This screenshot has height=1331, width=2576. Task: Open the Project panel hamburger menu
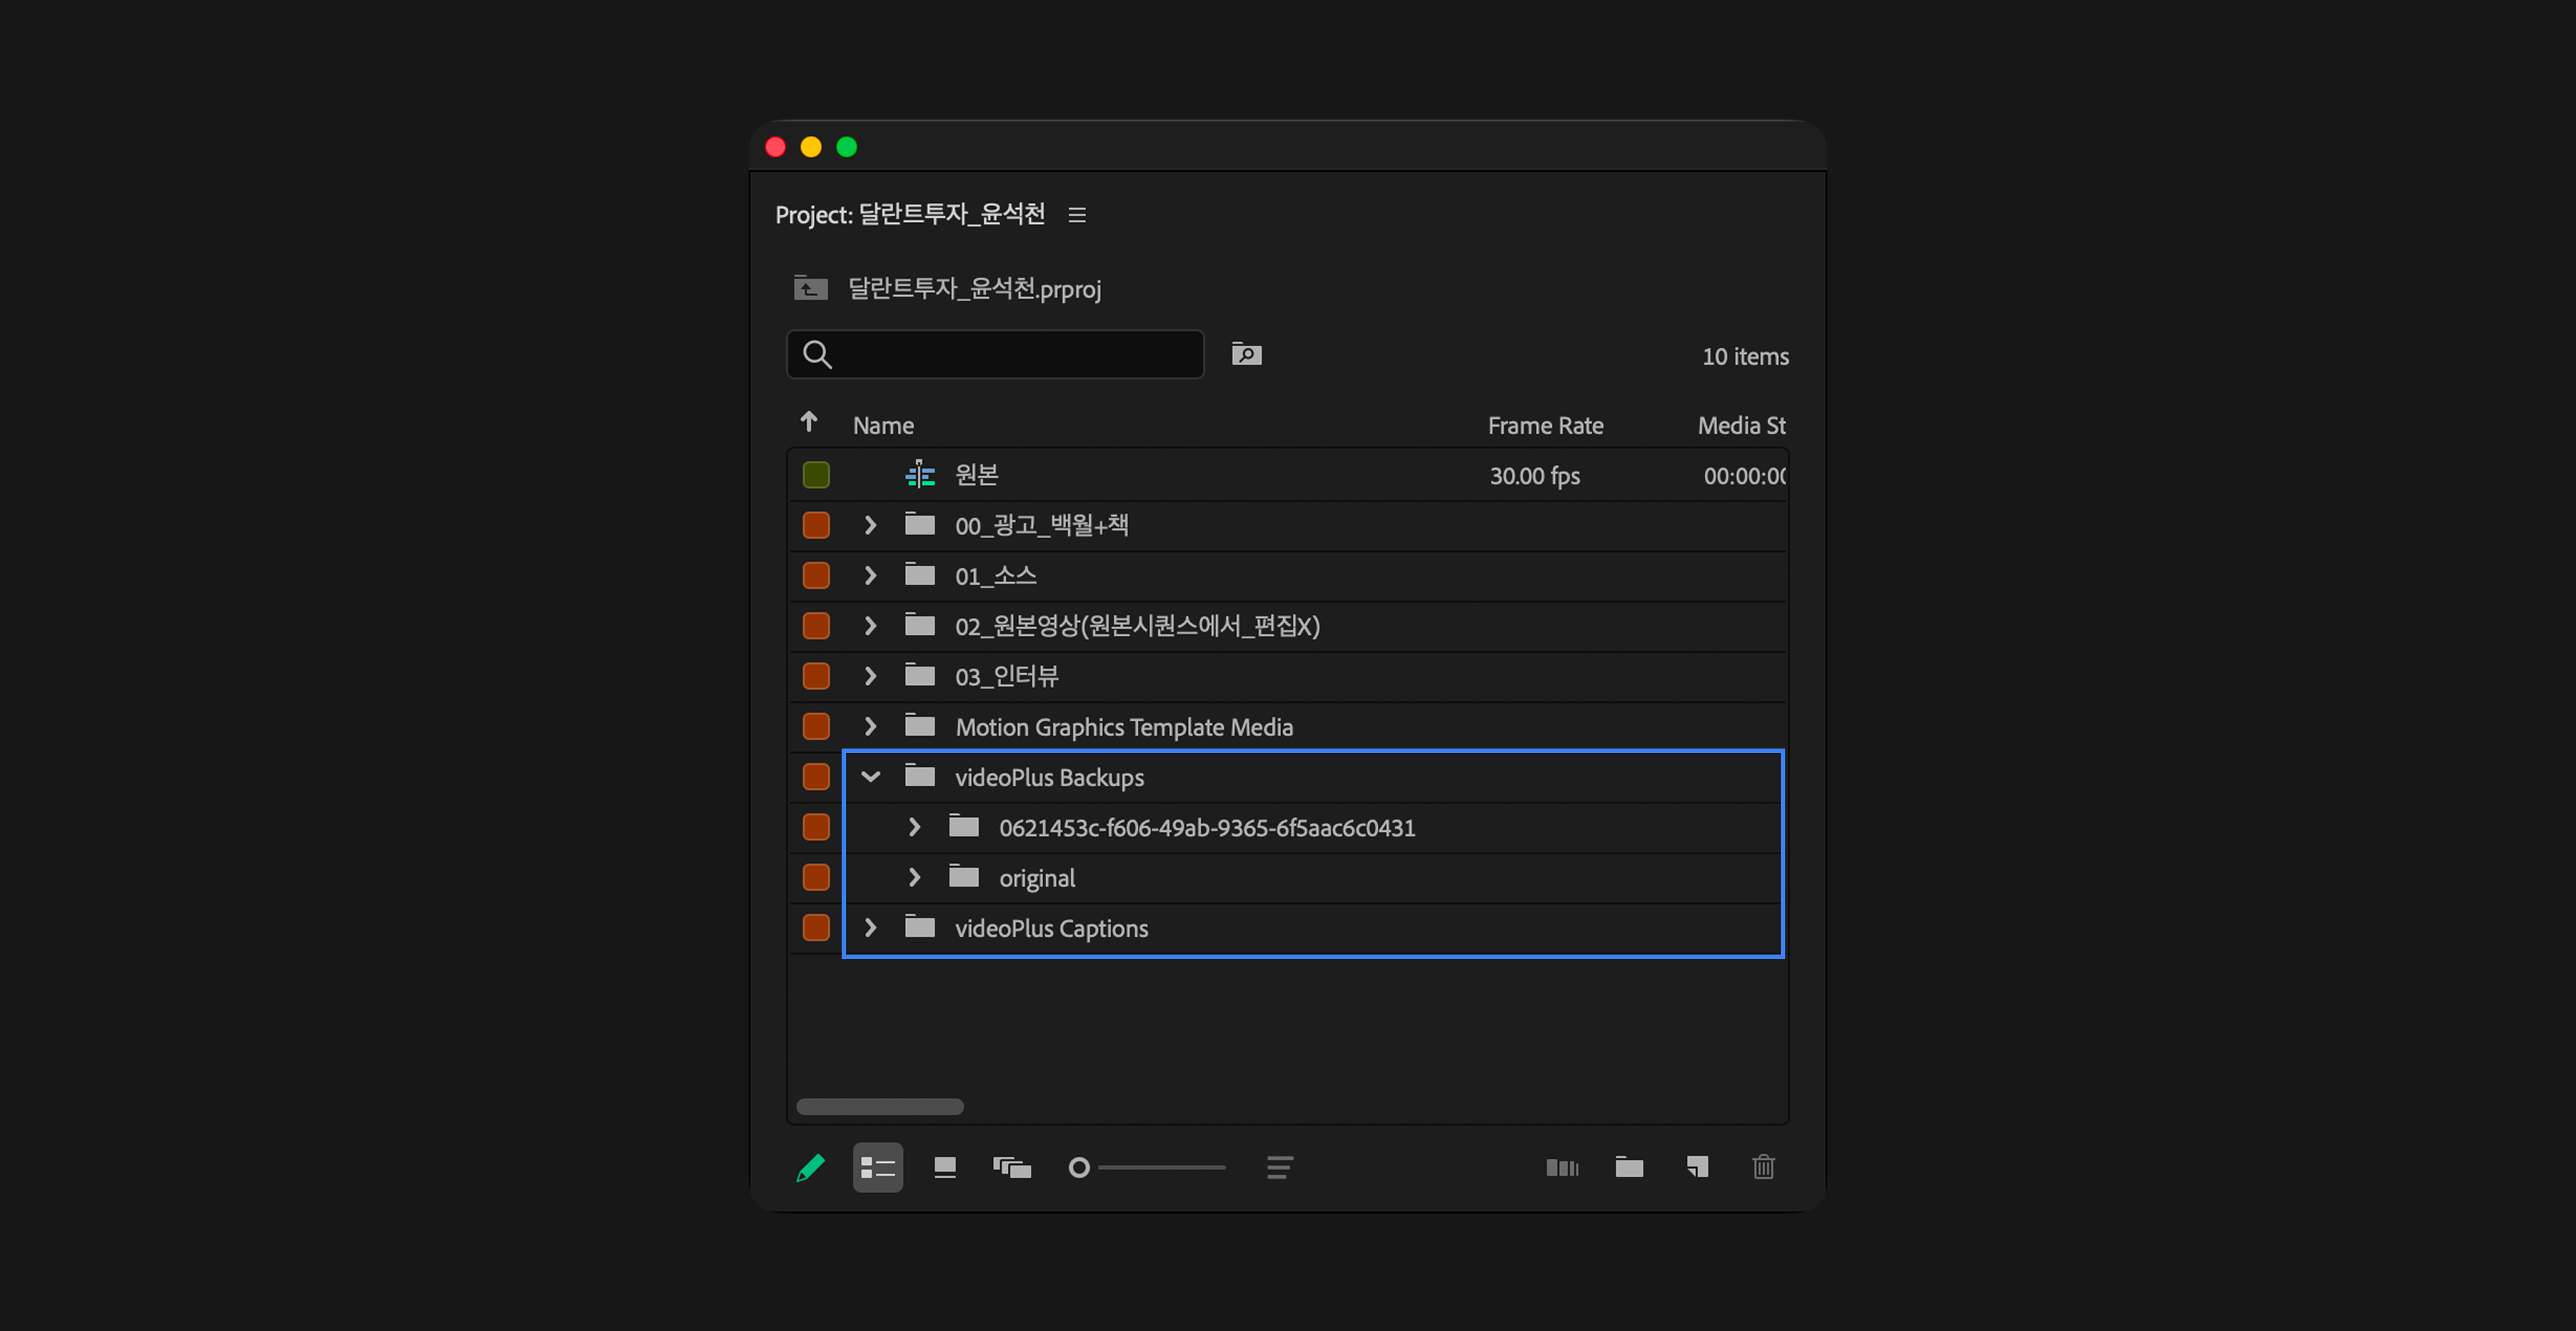(1077, 215)
